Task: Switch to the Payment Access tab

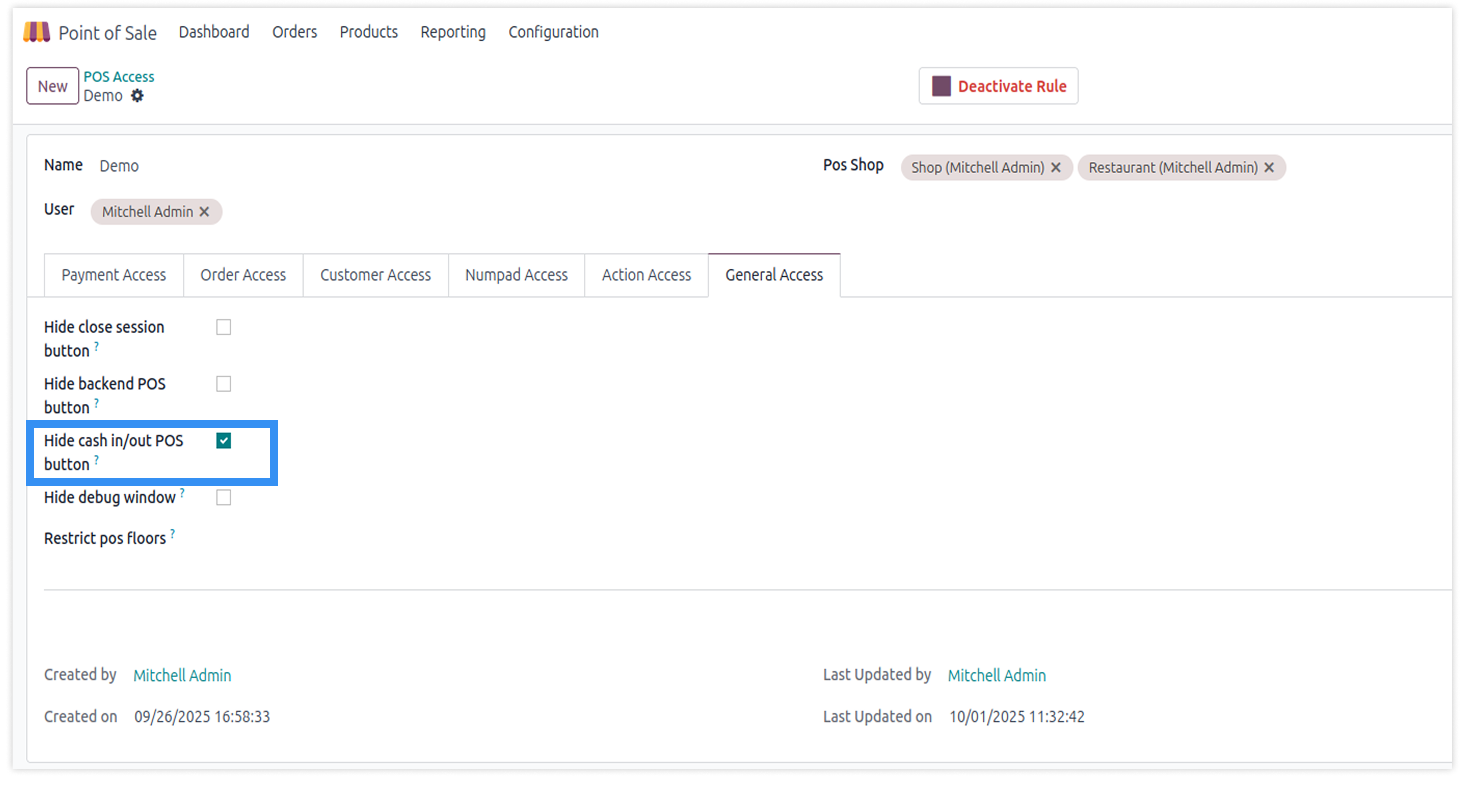Action: (114, 275)
